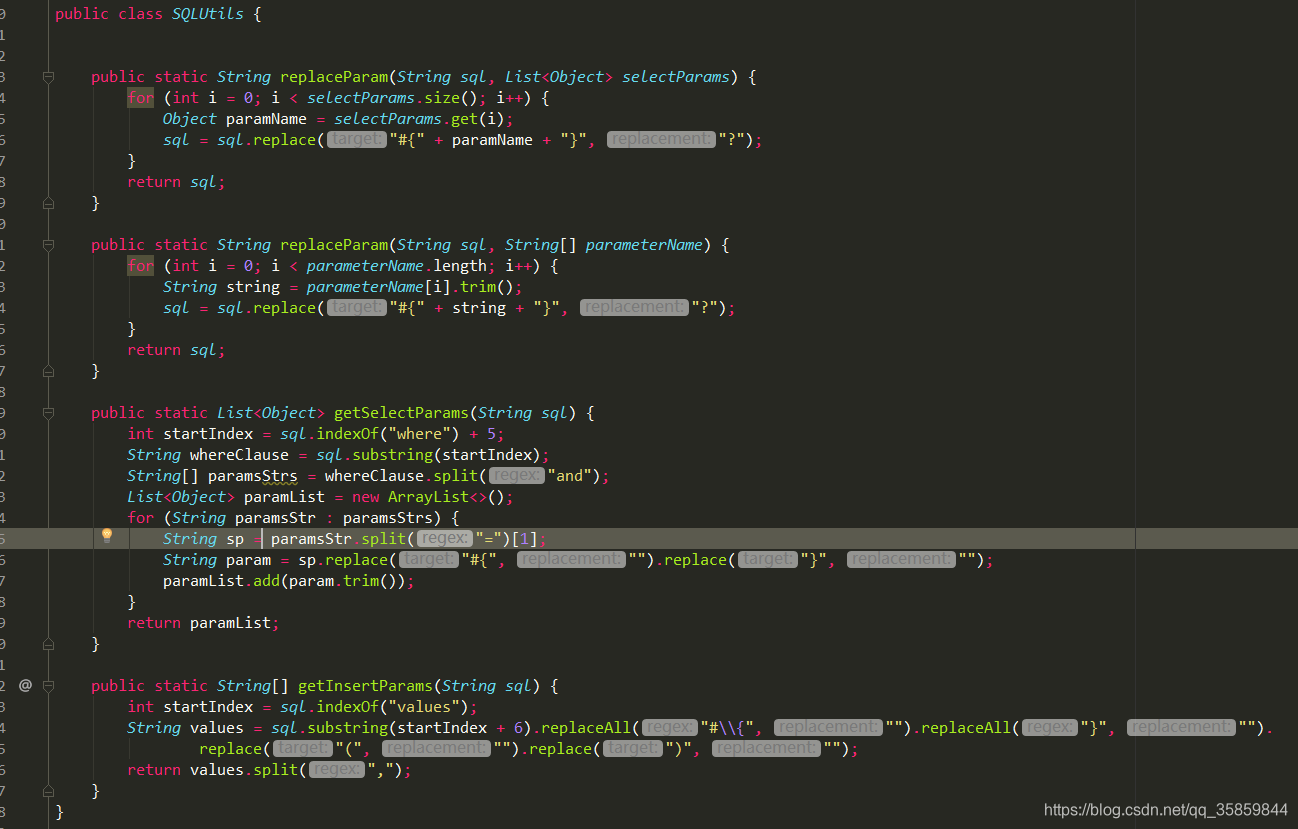The width and height of the screenshot is (1298, 829).
Task: Click regex hint before "#\\{" in replaceAll
Action: [670, 728]
